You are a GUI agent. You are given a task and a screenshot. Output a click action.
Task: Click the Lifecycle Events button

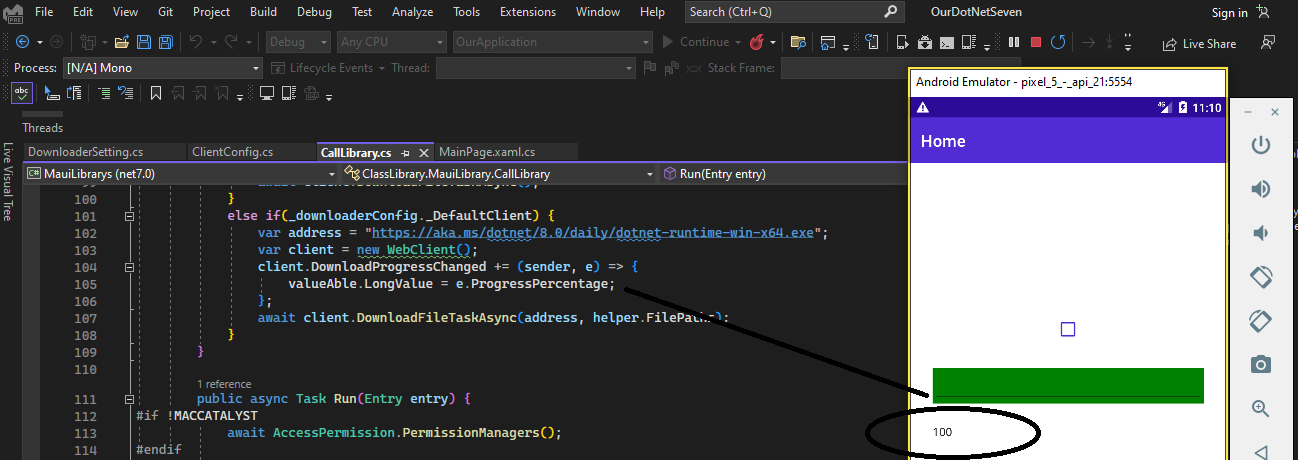coord(330,68)
